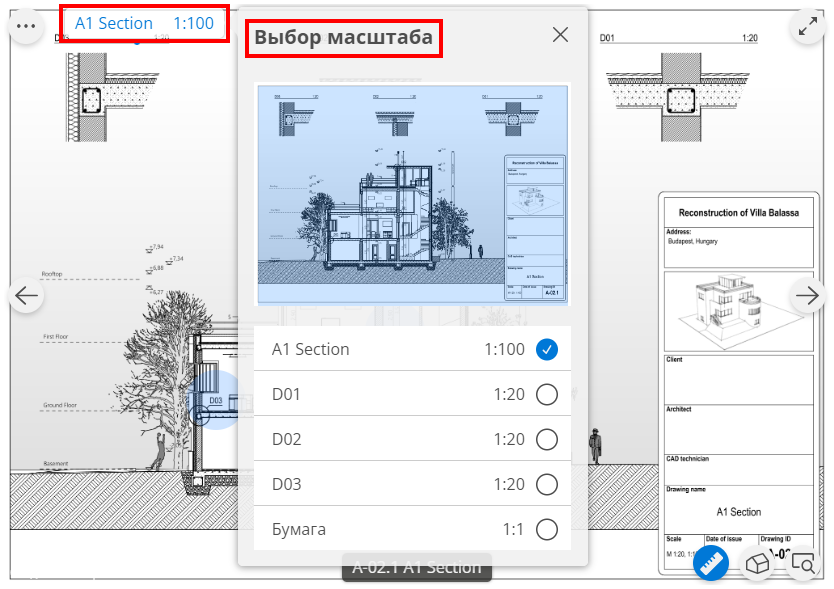Select A1 Section 1:100 radio option

tap(547, 350)
